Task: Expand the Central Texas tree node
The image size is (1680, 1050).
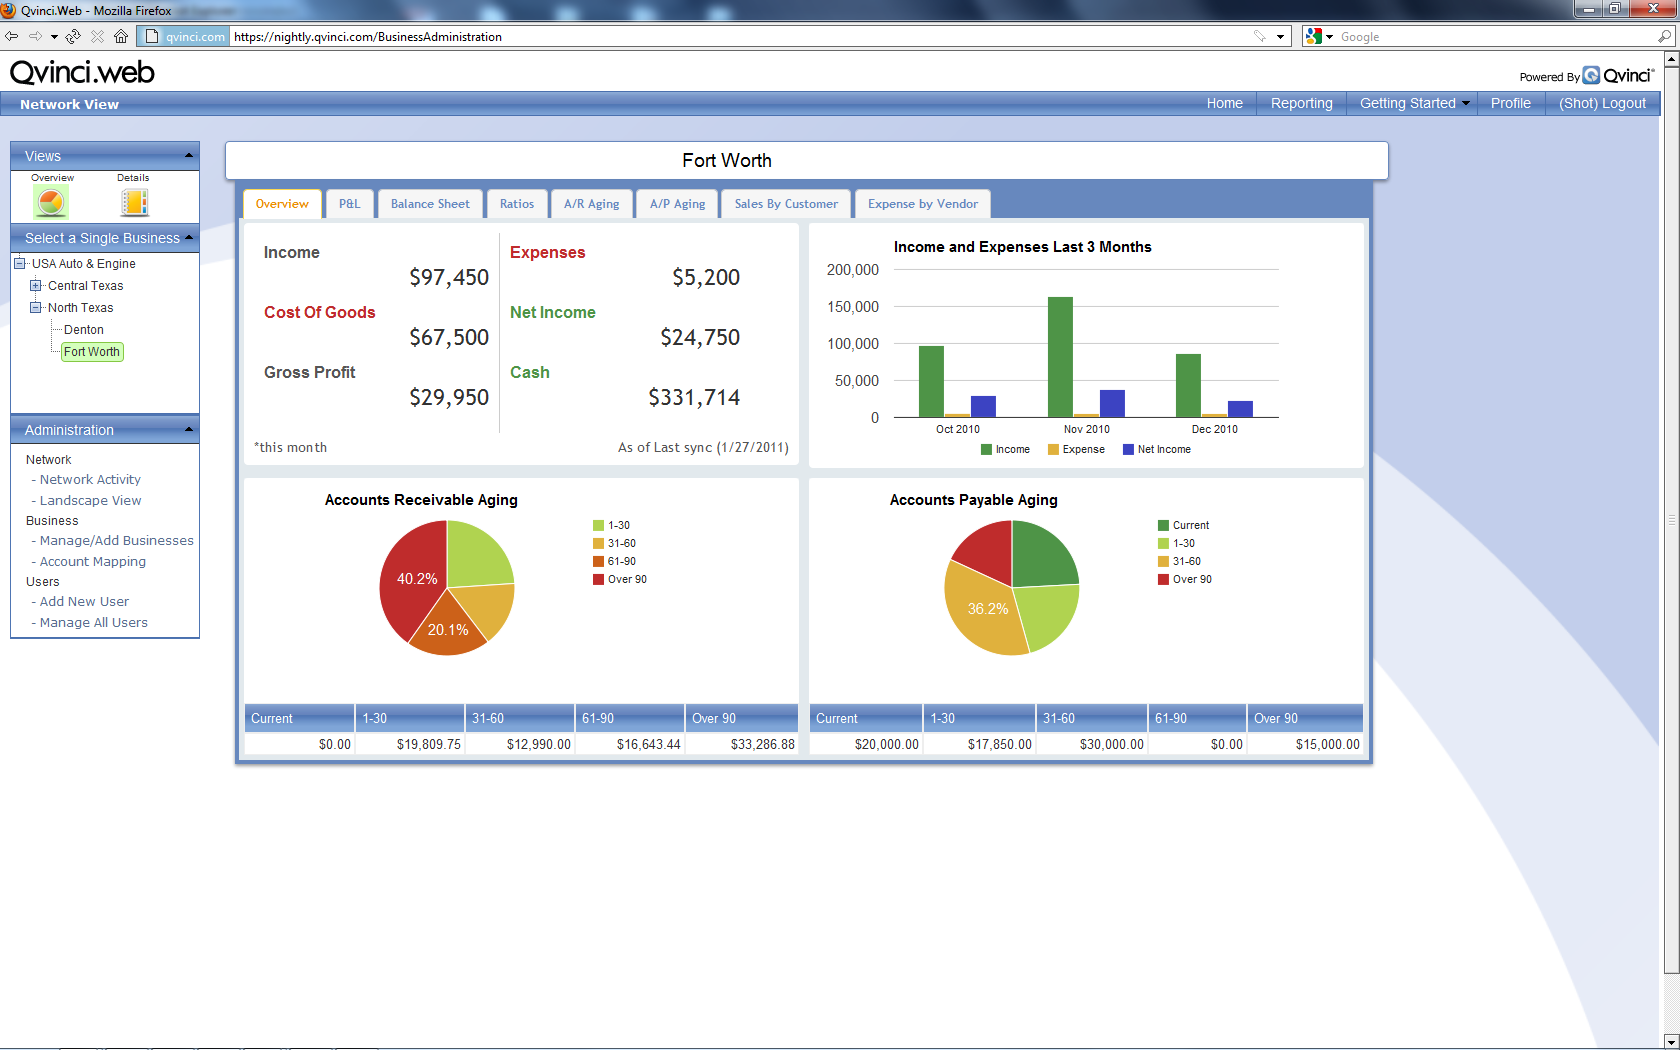Action: click(36, 285)
